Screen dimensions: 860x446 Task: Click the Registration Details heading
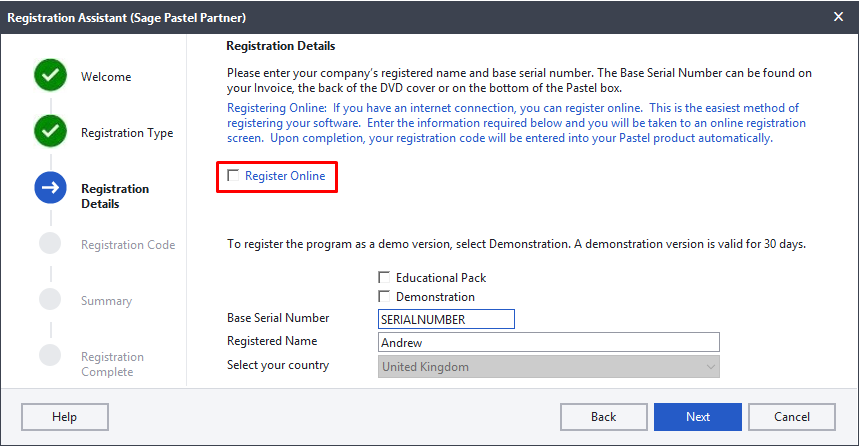[x=280, y=46]
